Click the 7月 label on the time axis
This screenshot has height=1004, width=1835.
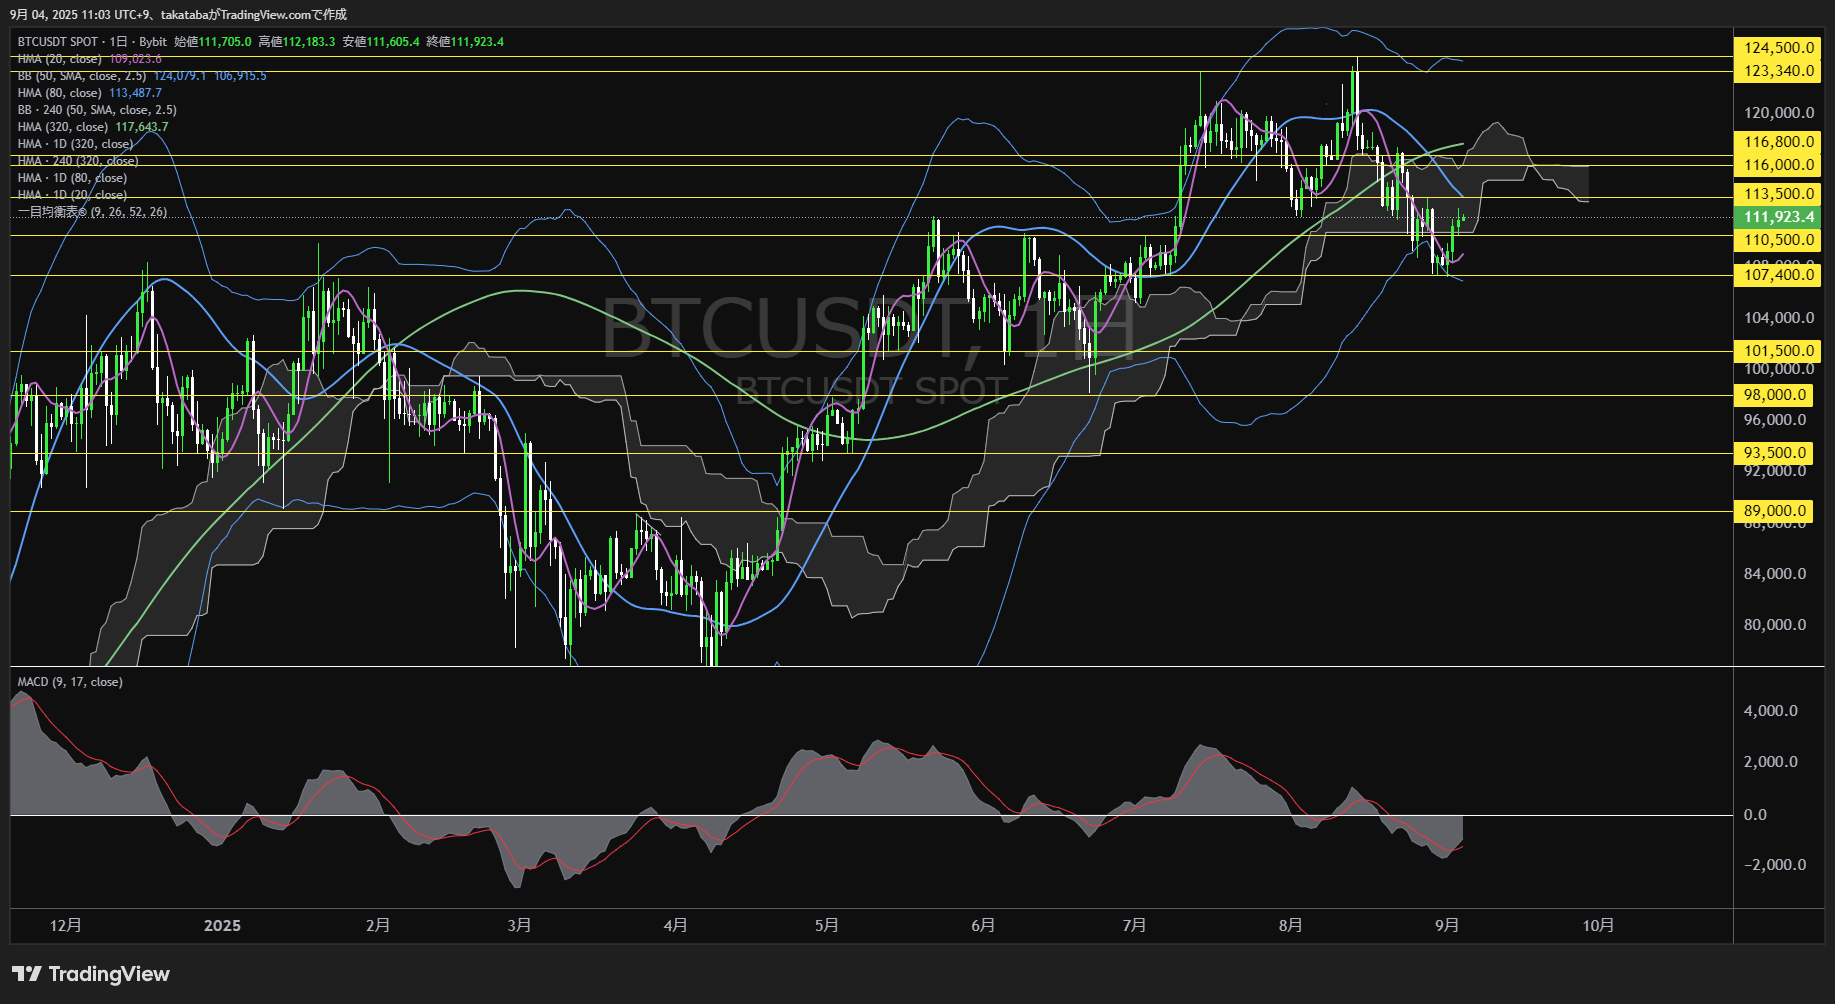pos(1133,926)
